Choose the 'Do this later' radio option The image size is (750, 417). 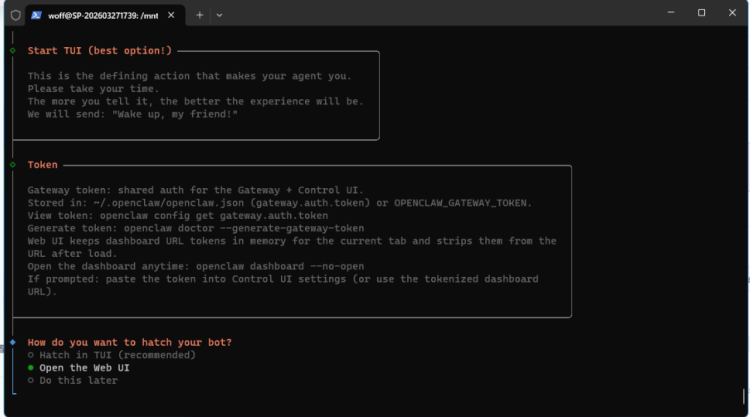(x=73, y=380)
